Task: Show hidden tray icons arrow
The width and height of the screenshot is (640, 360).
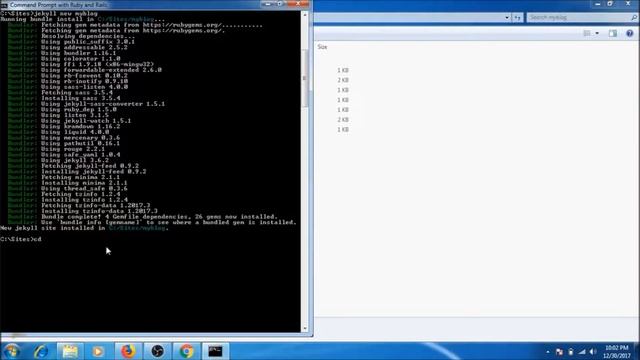Action: [548, 352]
